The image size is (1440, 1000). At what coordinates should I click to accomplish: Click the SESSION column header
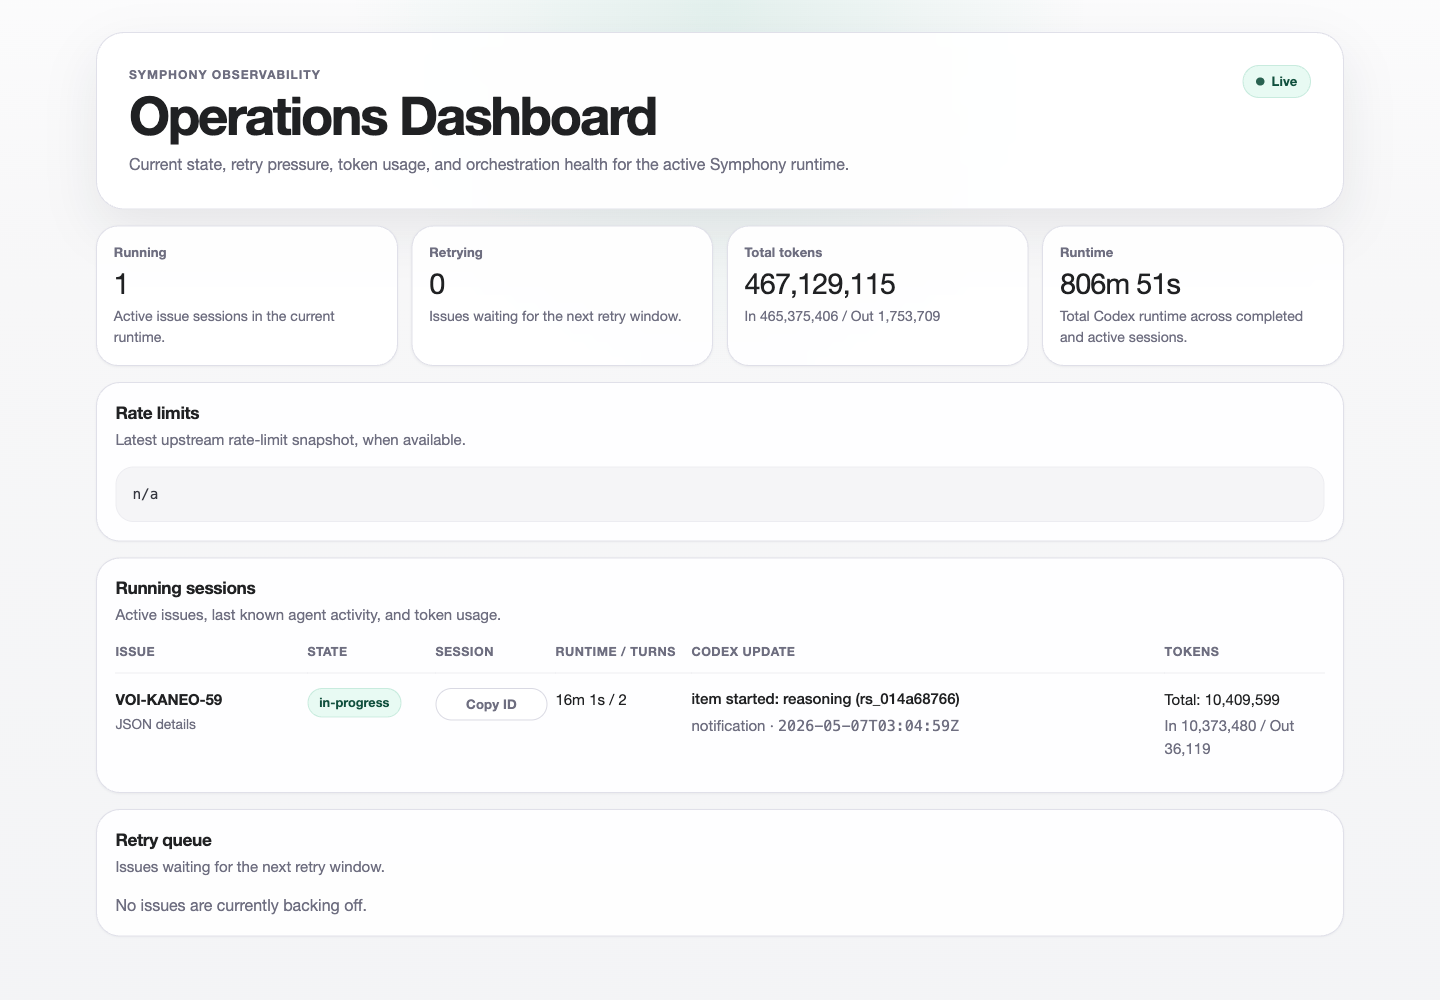pyautogui.click(x=464, y=651)
